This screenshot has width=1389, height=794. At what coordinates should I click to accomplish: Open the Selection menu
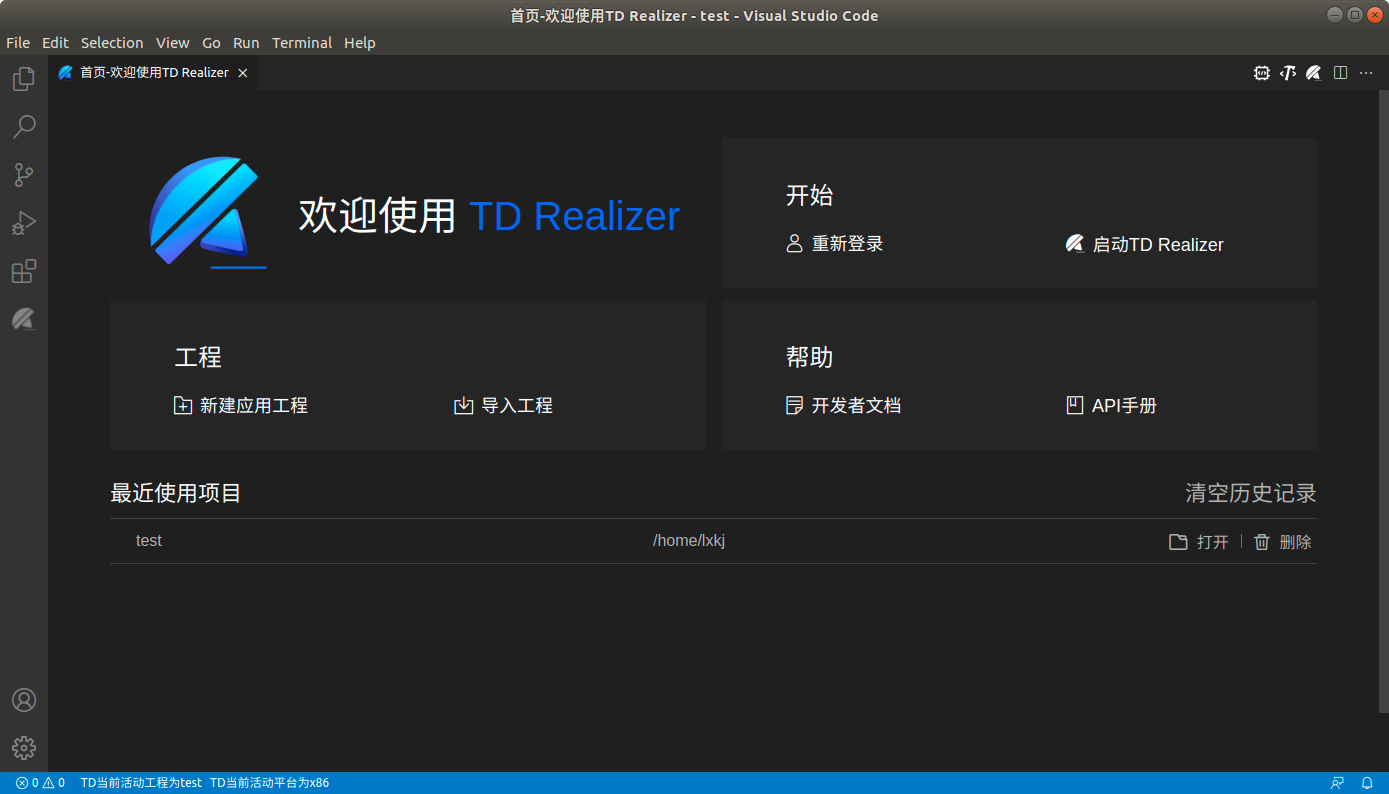[x=112, y=43]
